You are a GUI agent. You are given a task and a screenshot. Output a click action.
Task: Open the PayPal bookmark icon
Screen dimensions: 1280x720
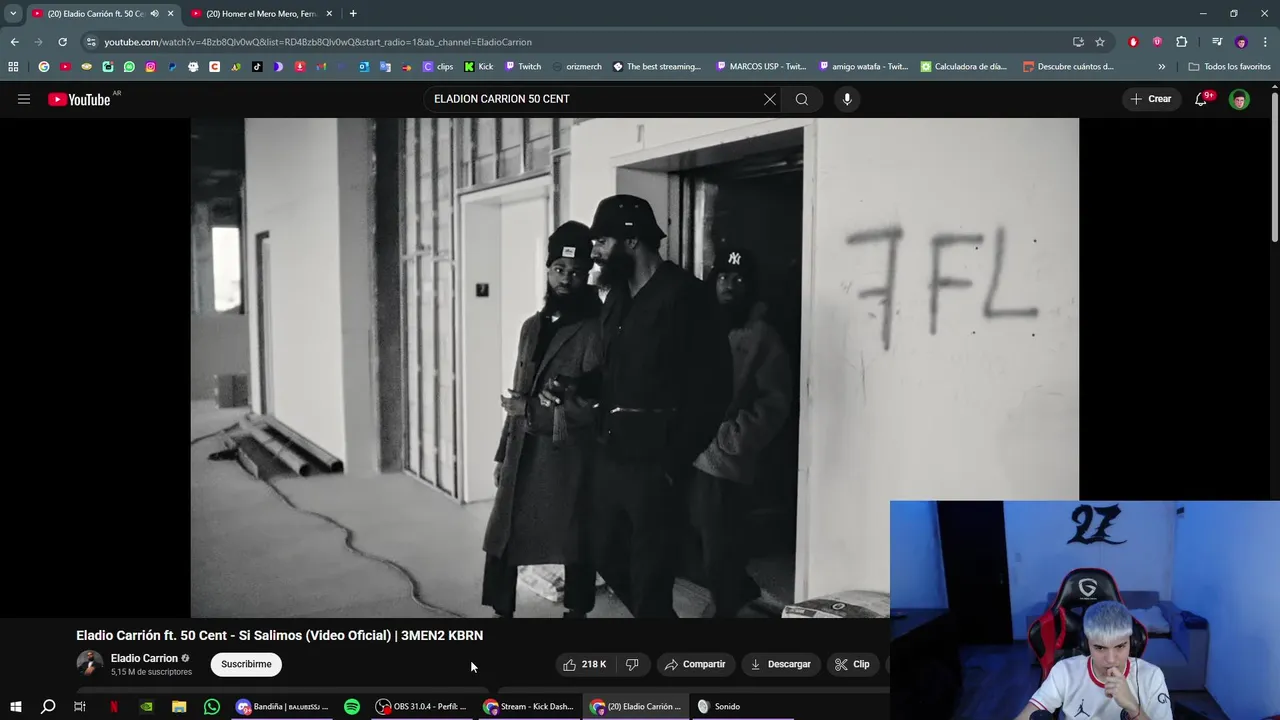172,67
